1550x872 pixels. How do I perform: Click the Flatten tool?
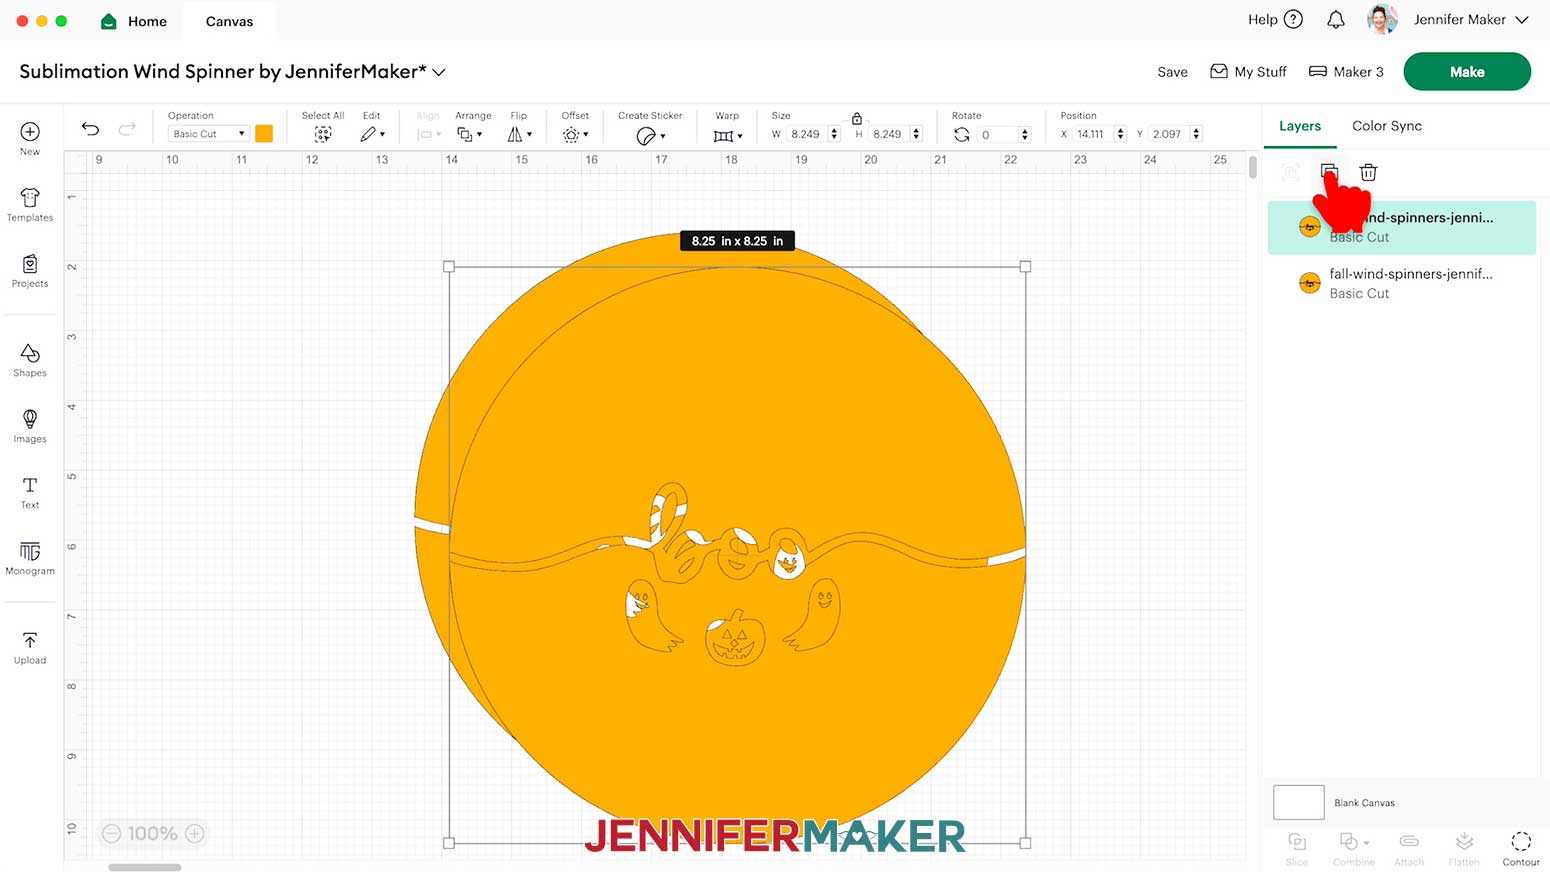point(1464,848)
